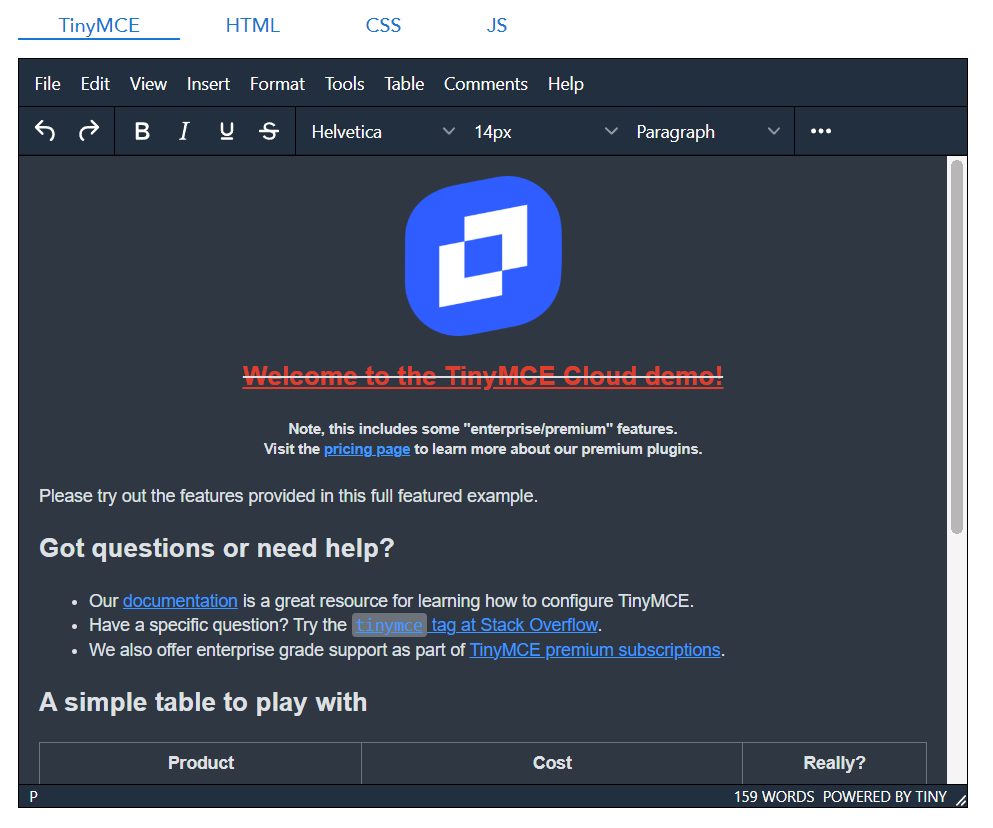
Task: Open the View menu
Action: (148, 84)
